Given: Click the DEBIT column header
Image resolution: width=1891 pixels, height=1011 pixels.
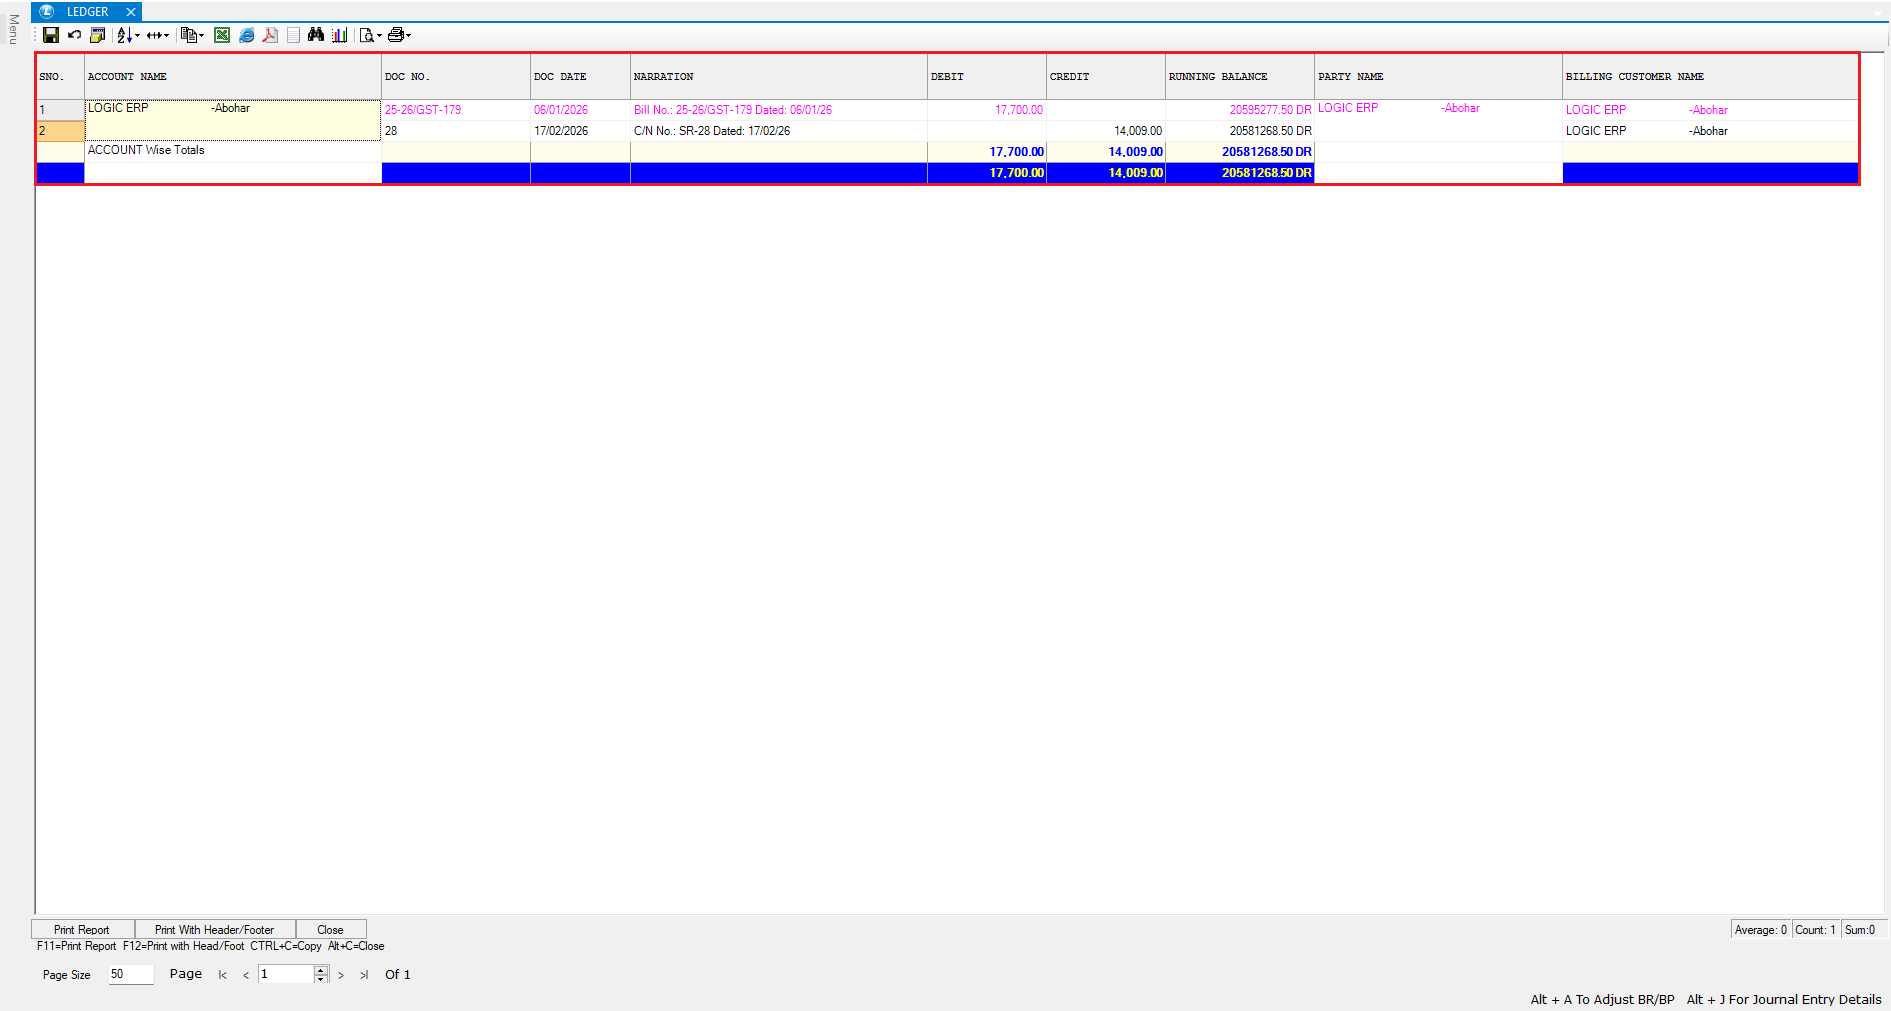Looking at the screenshot, I should pyautogui.click(x=985, y=76).
